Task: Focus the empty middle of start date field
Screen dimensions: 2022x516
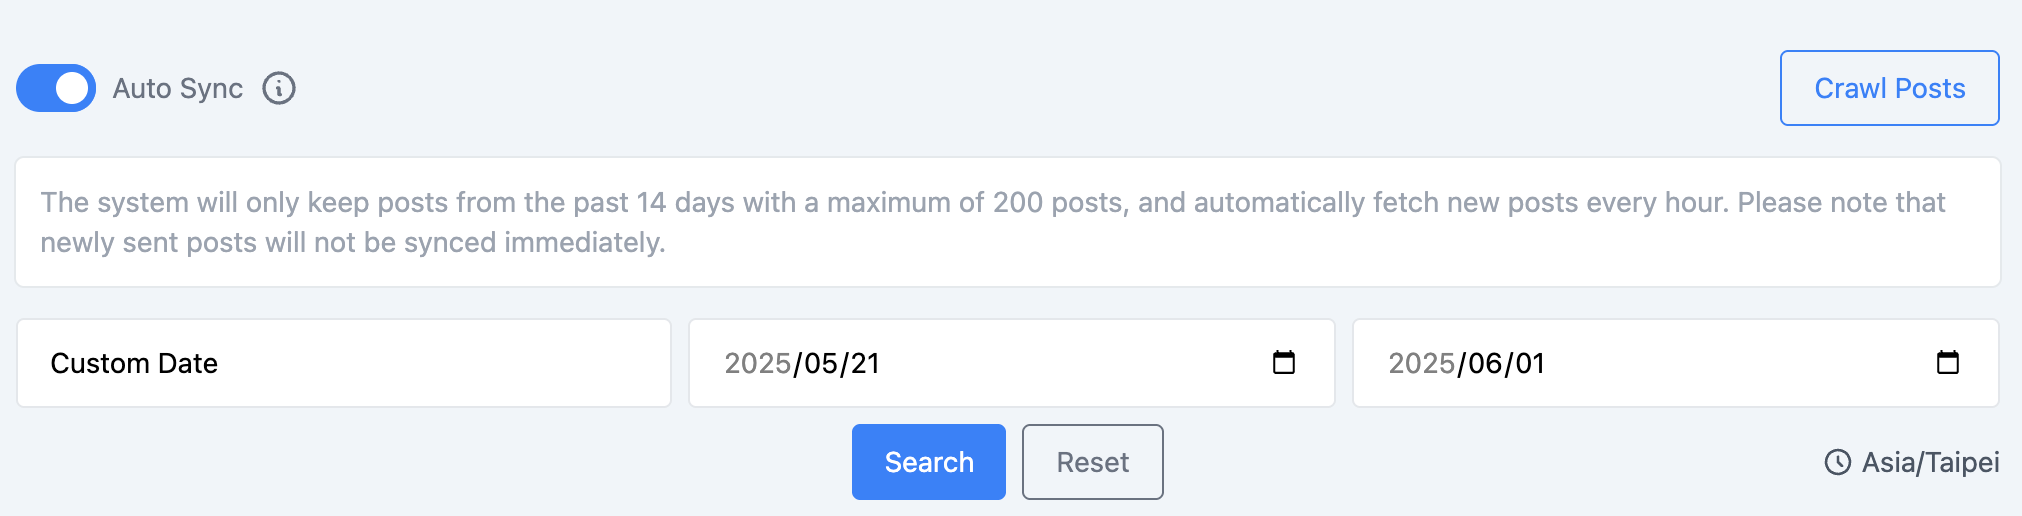Action: point(1075,363)
